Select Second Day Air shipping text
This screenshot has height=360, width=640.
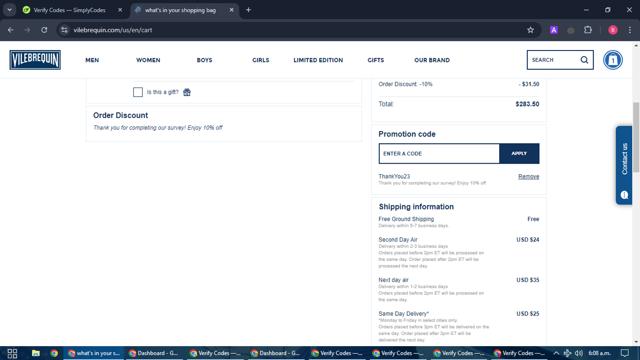point(398,240)
